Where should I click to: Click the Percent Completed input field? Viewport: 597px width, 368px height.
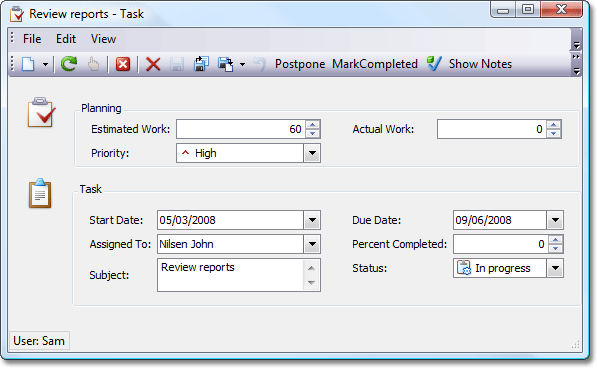click(501, 244)
